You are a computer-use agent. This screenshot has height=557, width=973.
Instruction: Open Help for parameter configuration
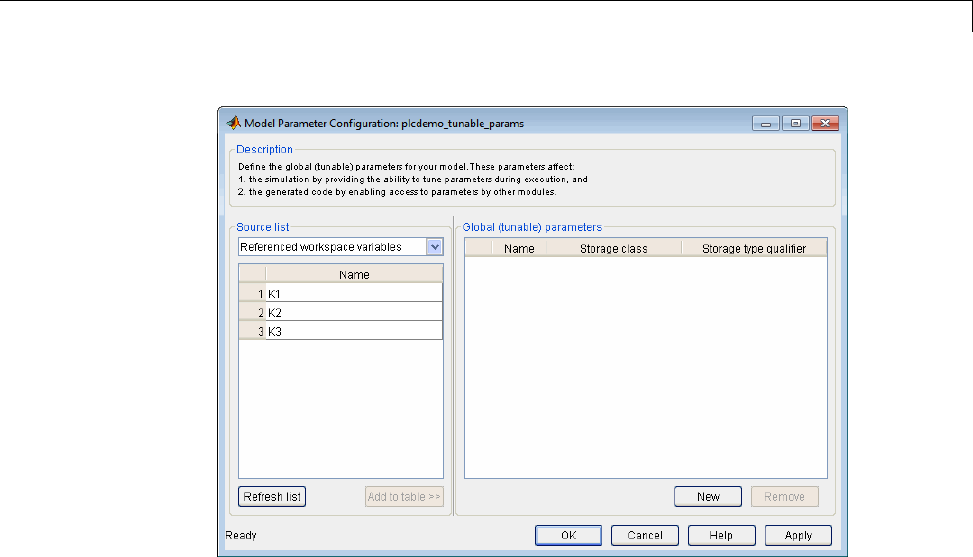coord(721,535)
